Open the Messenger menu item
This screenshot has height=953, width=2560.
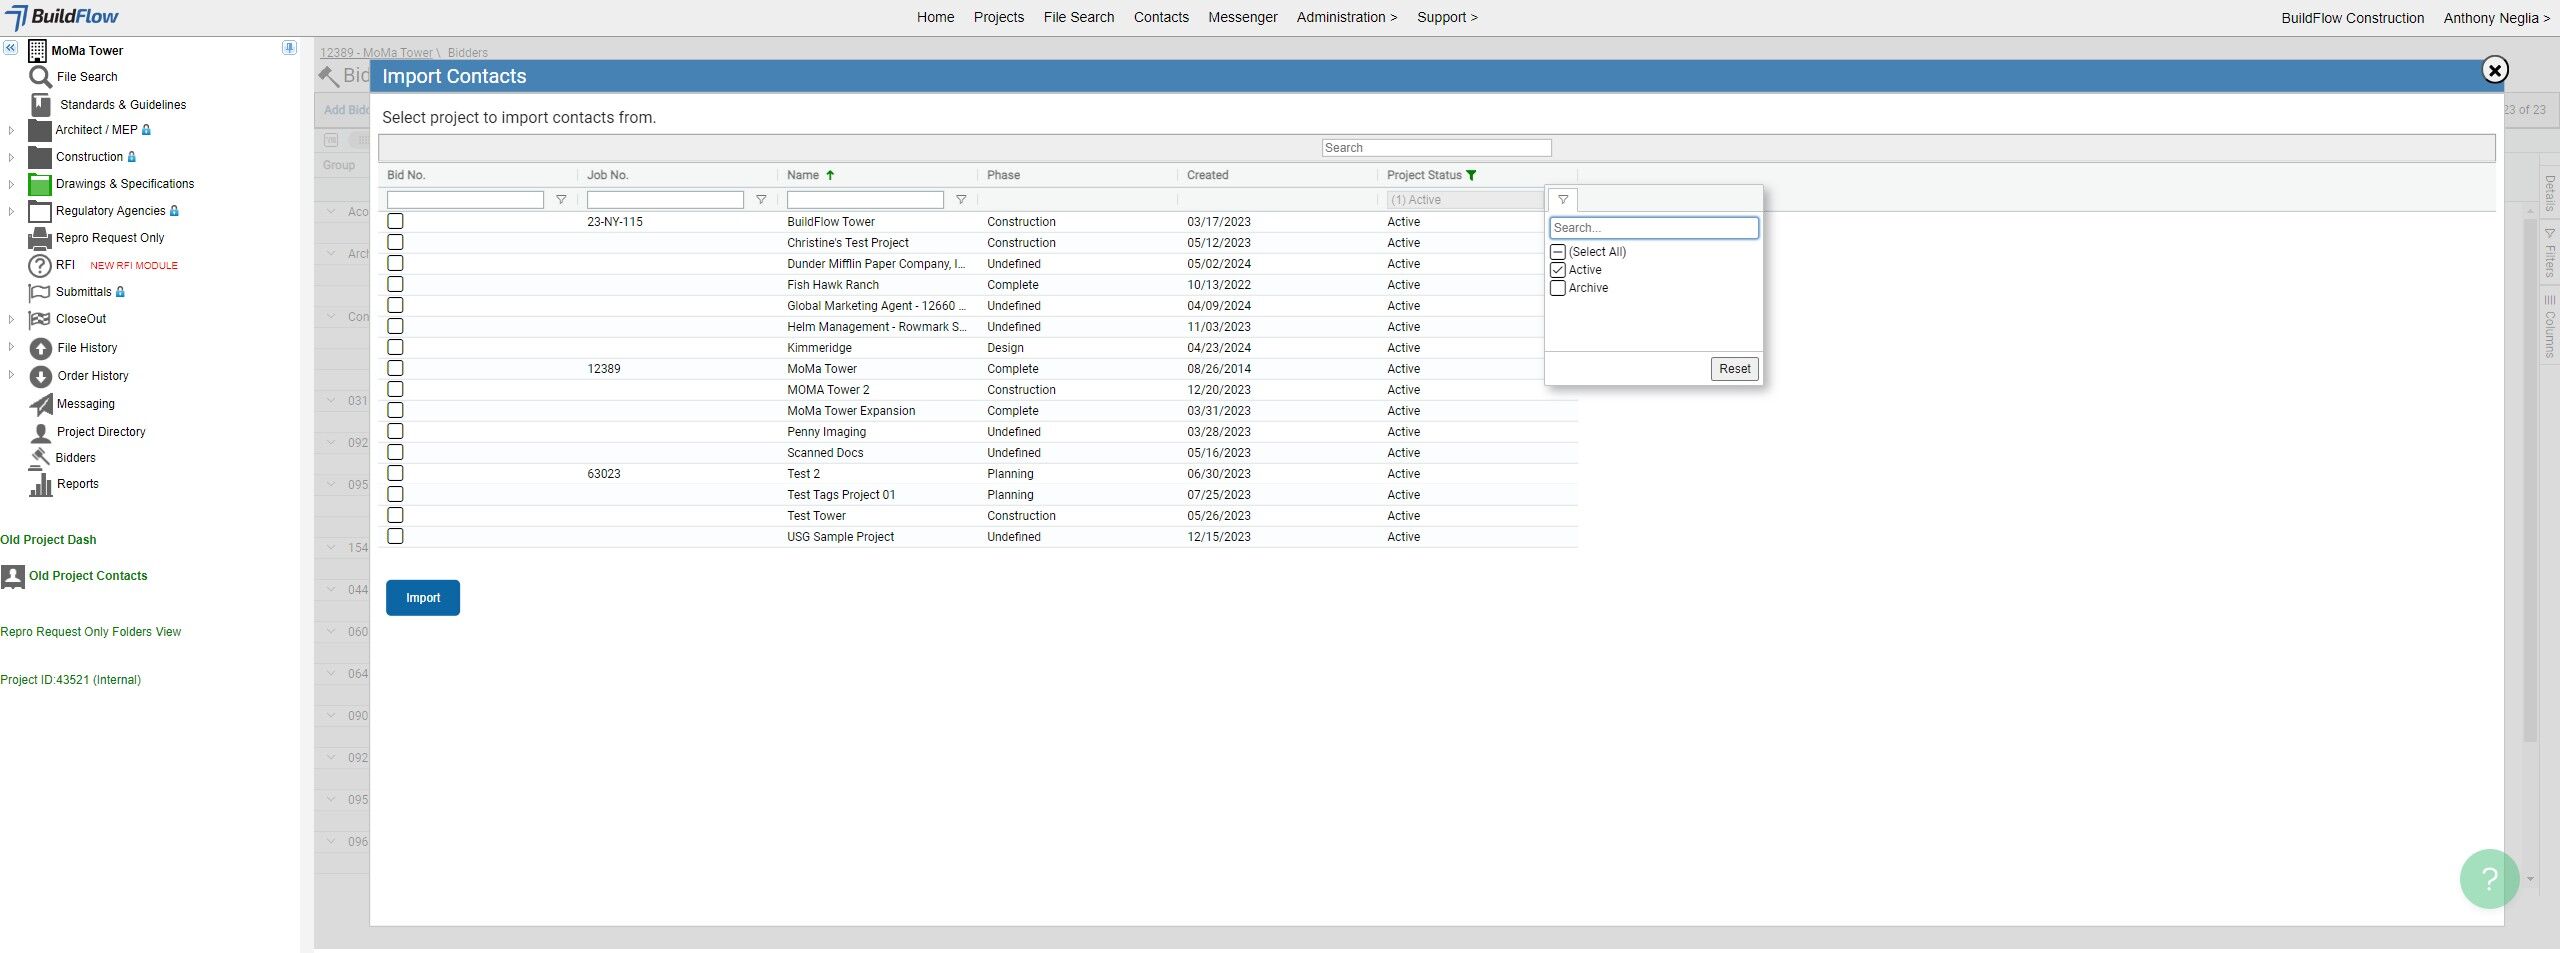(x=1242, y=17)
